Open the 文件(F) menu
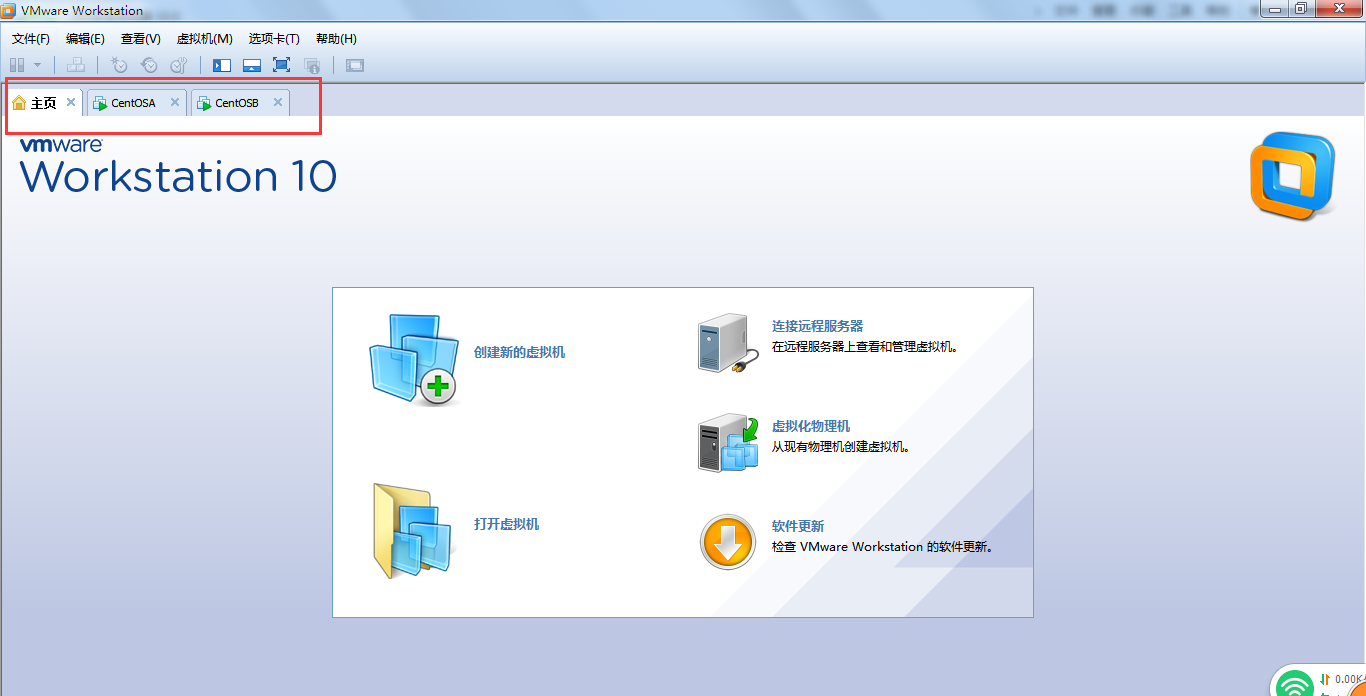 [31, 39]
